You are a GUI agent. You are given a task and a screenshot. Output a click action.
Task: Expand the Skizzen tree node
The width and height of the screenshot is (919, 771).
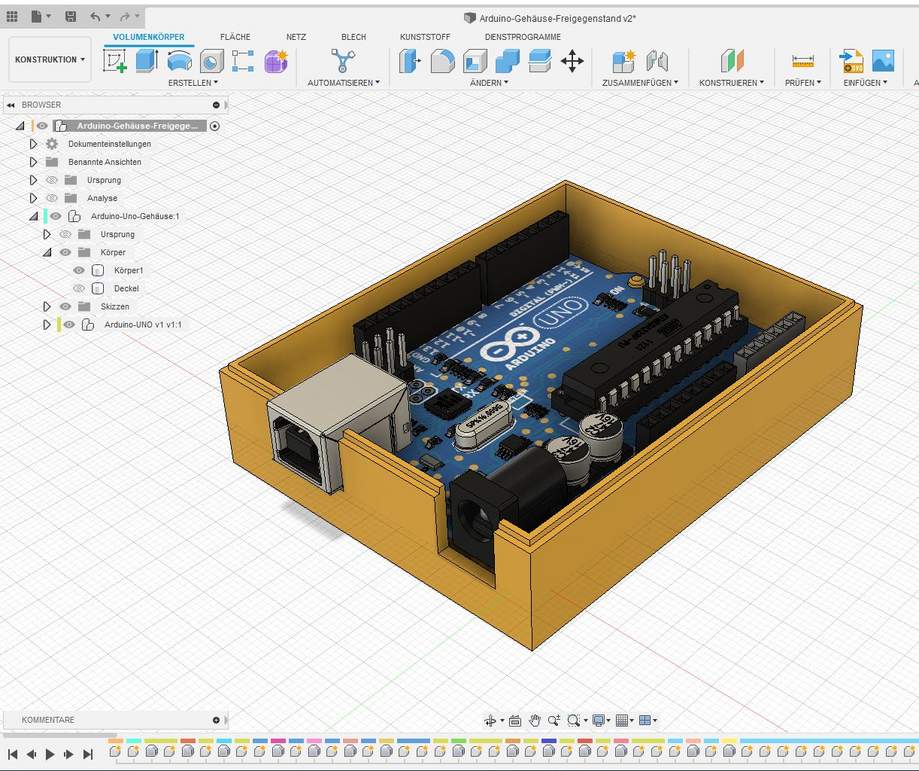tap(45, 306)
